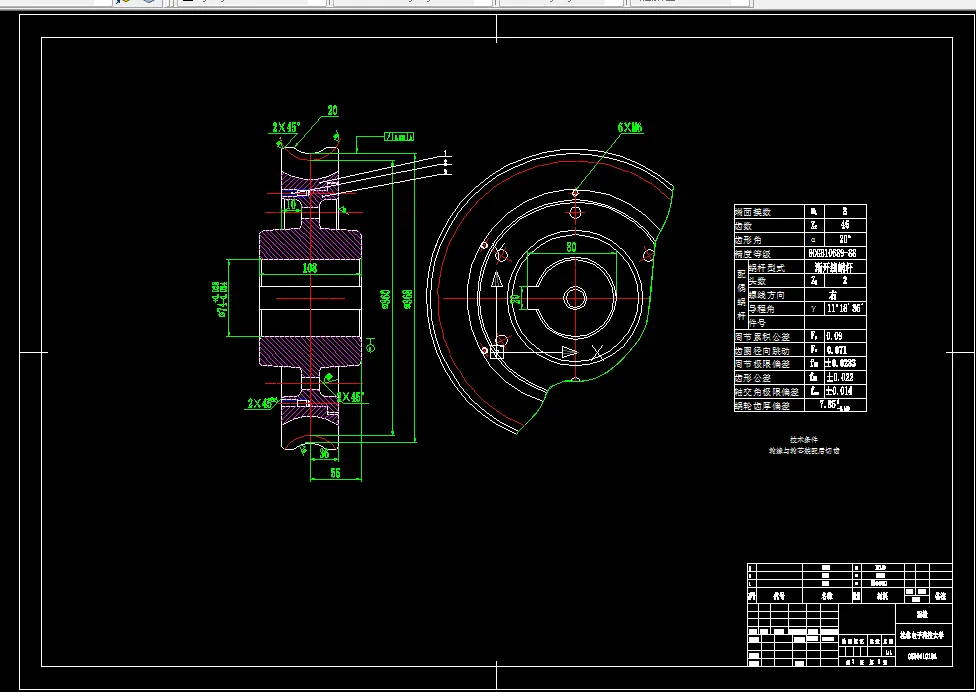The width and height of the screenshot is (976, 692).
Task: Click the 名称 title block header
Action: click(826, 596)
